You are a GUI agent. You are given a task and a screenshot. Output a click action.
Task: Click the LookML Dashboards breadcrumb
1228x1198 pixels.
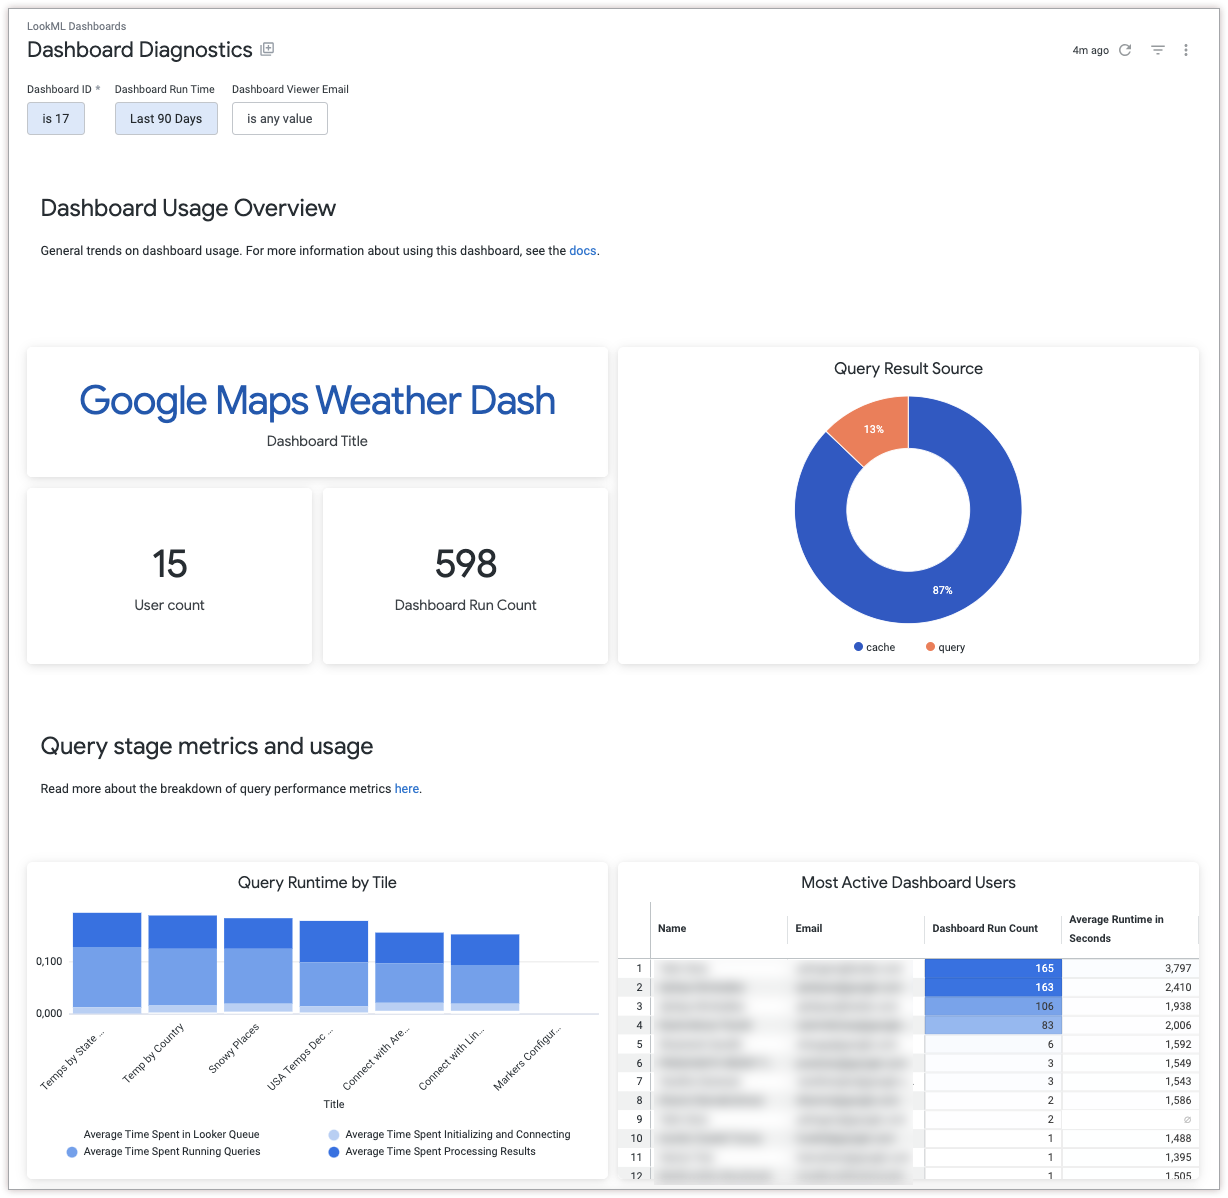tap(76, 26)
